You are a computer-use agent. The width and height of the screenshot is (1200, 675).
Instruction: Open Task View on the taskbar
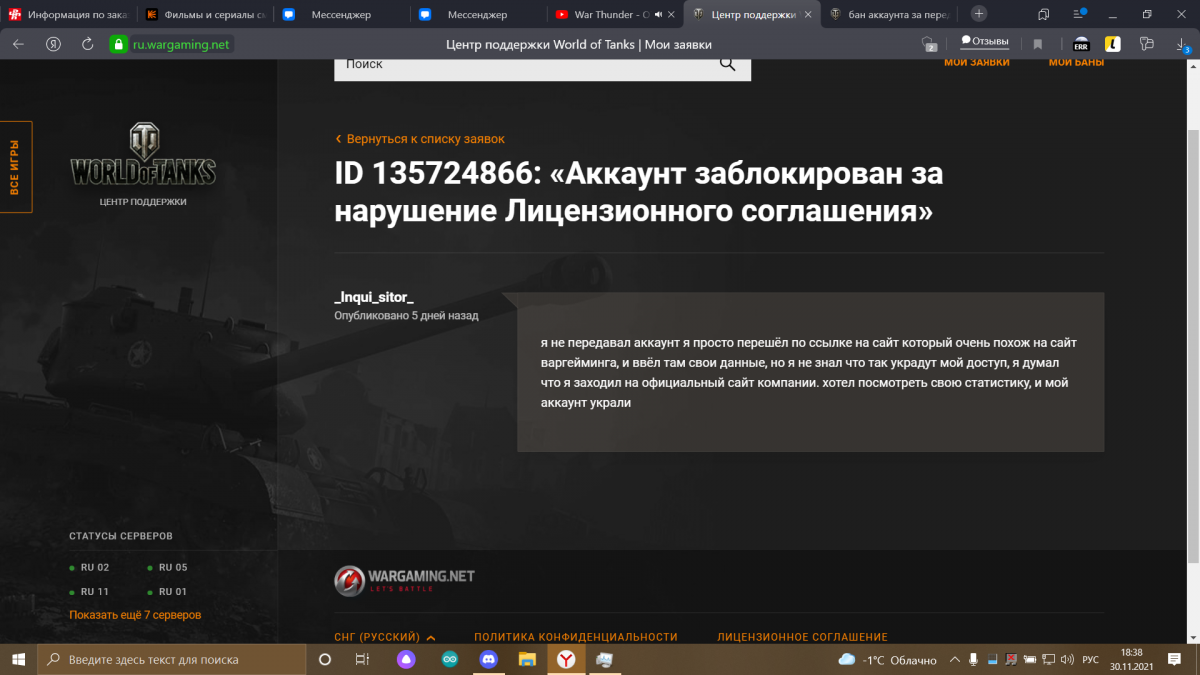pos(363,660)
